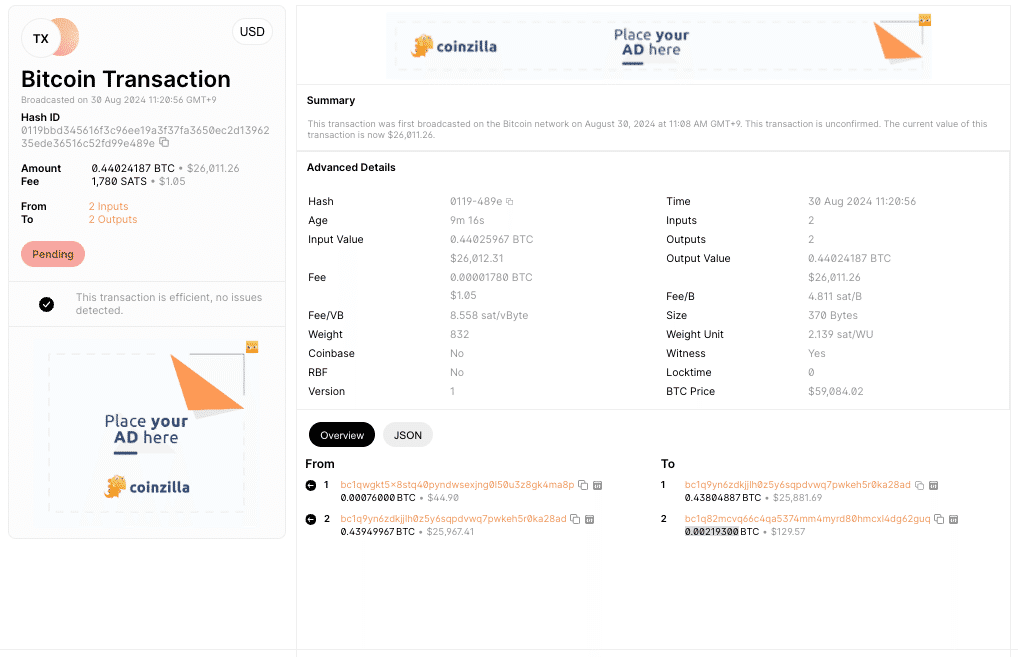This screenshot has width=1018, height=657.
Task: Click the small corner icon on the sidebar ad
Action: 252,347
